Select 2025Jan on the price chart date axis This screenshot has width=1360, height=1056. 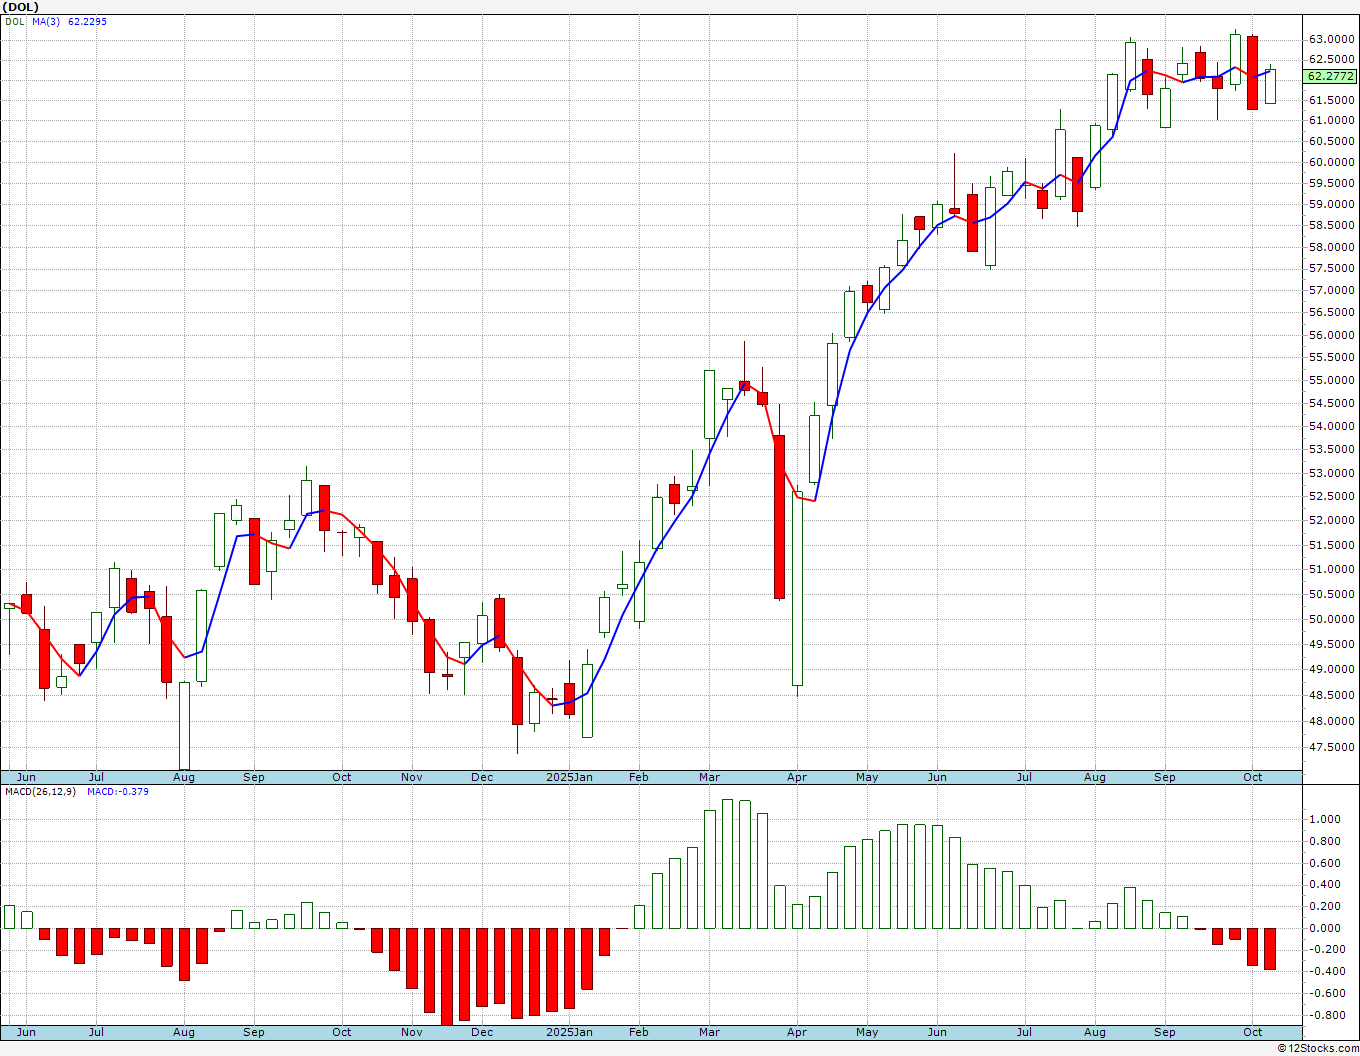pos(569,777)
